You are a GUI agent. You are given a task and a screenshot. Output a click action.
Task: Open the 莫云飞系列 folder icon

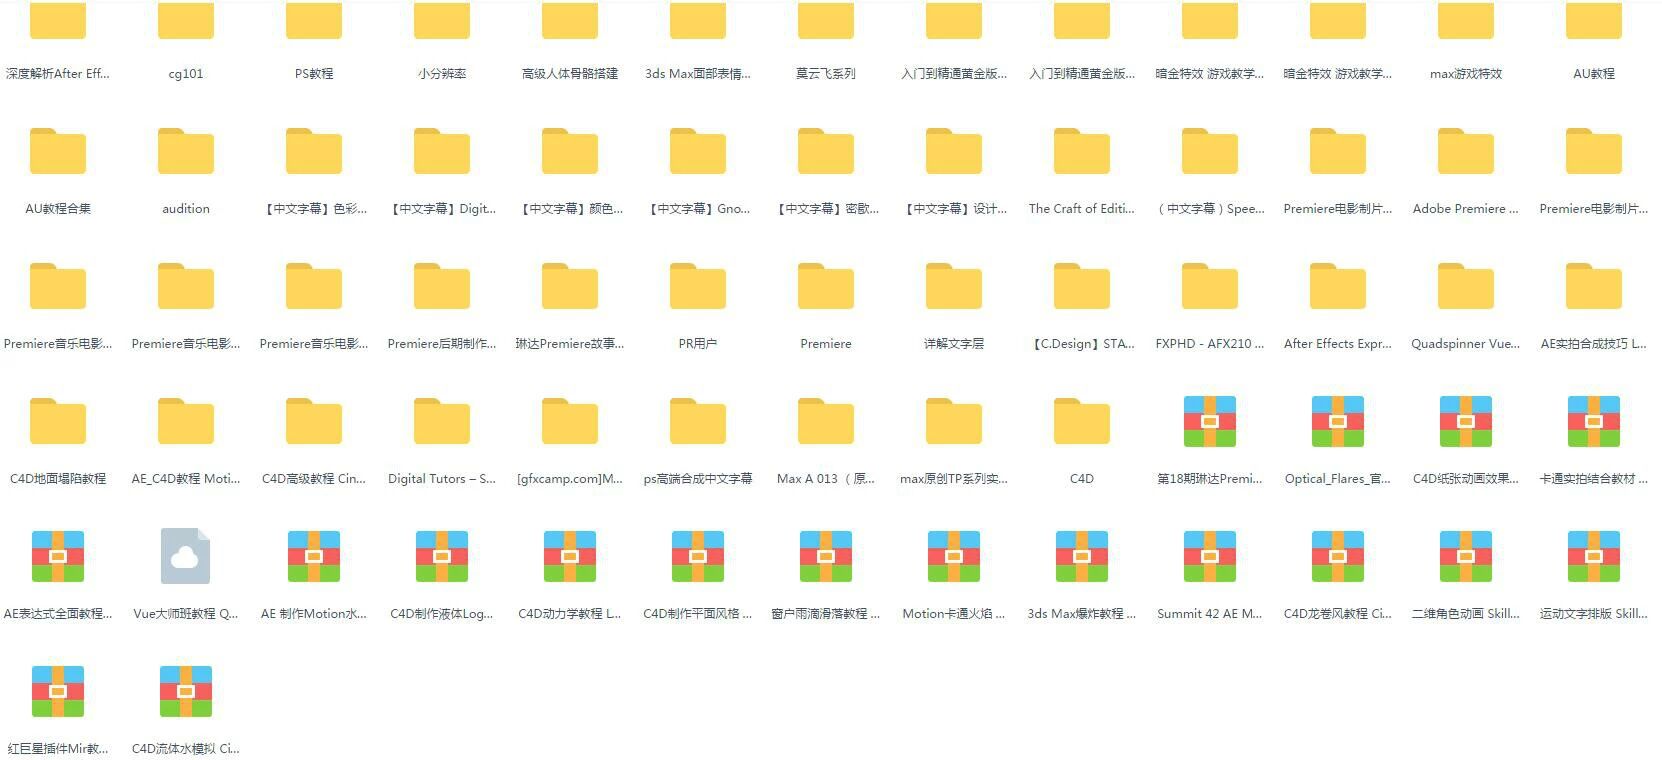826,20
